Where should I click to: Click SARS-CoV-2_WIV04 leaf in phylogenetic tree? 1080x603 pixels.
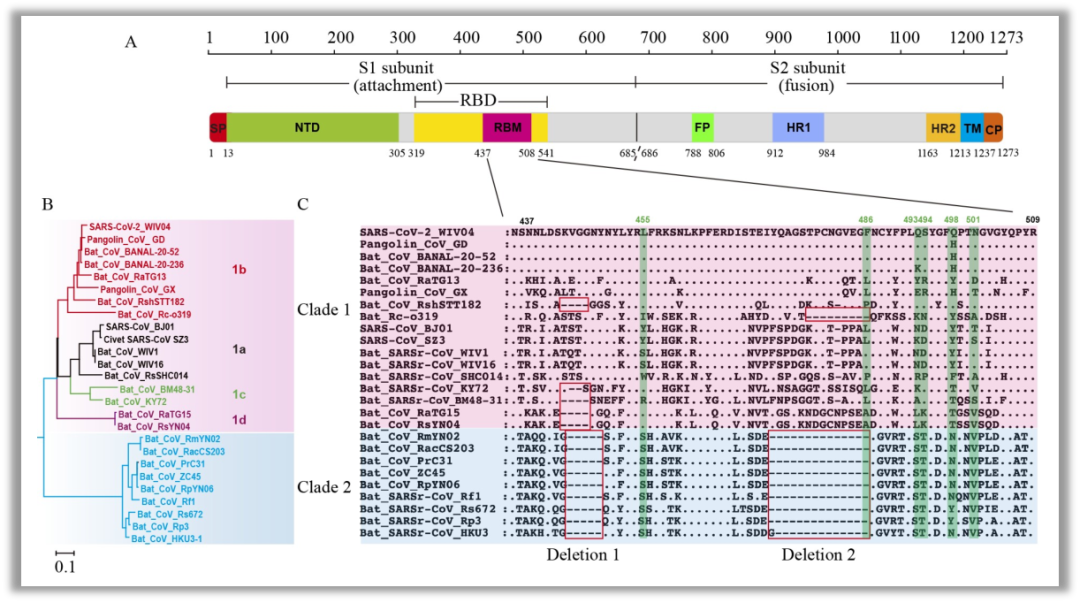click(x=129, y=227)
